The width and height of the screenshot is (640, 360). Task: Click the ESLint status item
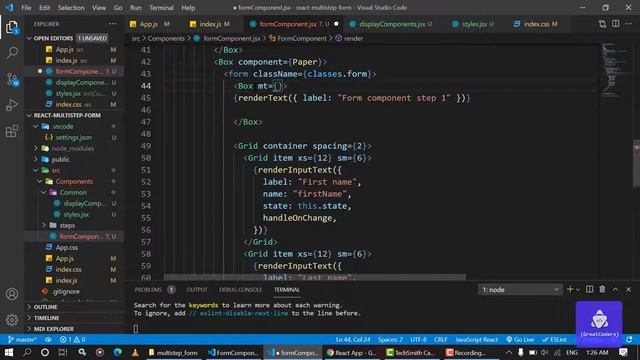[x=554, y=340]
